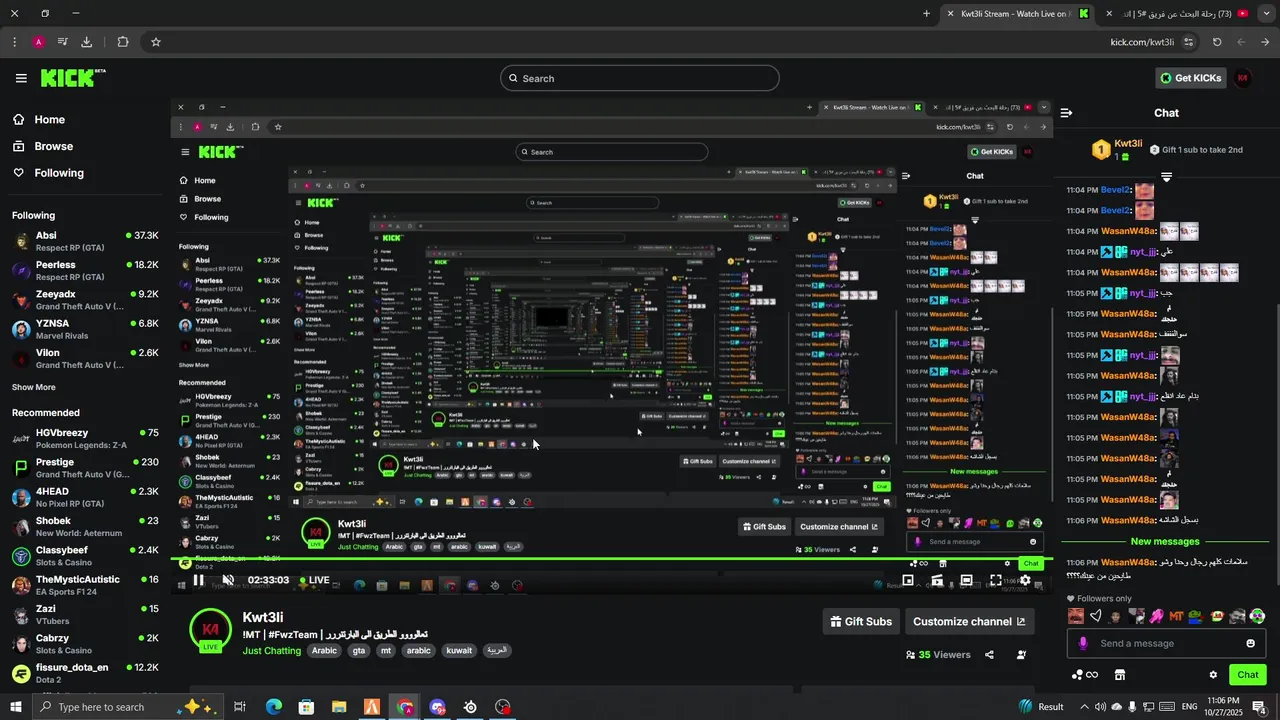Open the chat shop icon
The height and width of the screenshot is (720, 1280).
(x=1120, y=675)
